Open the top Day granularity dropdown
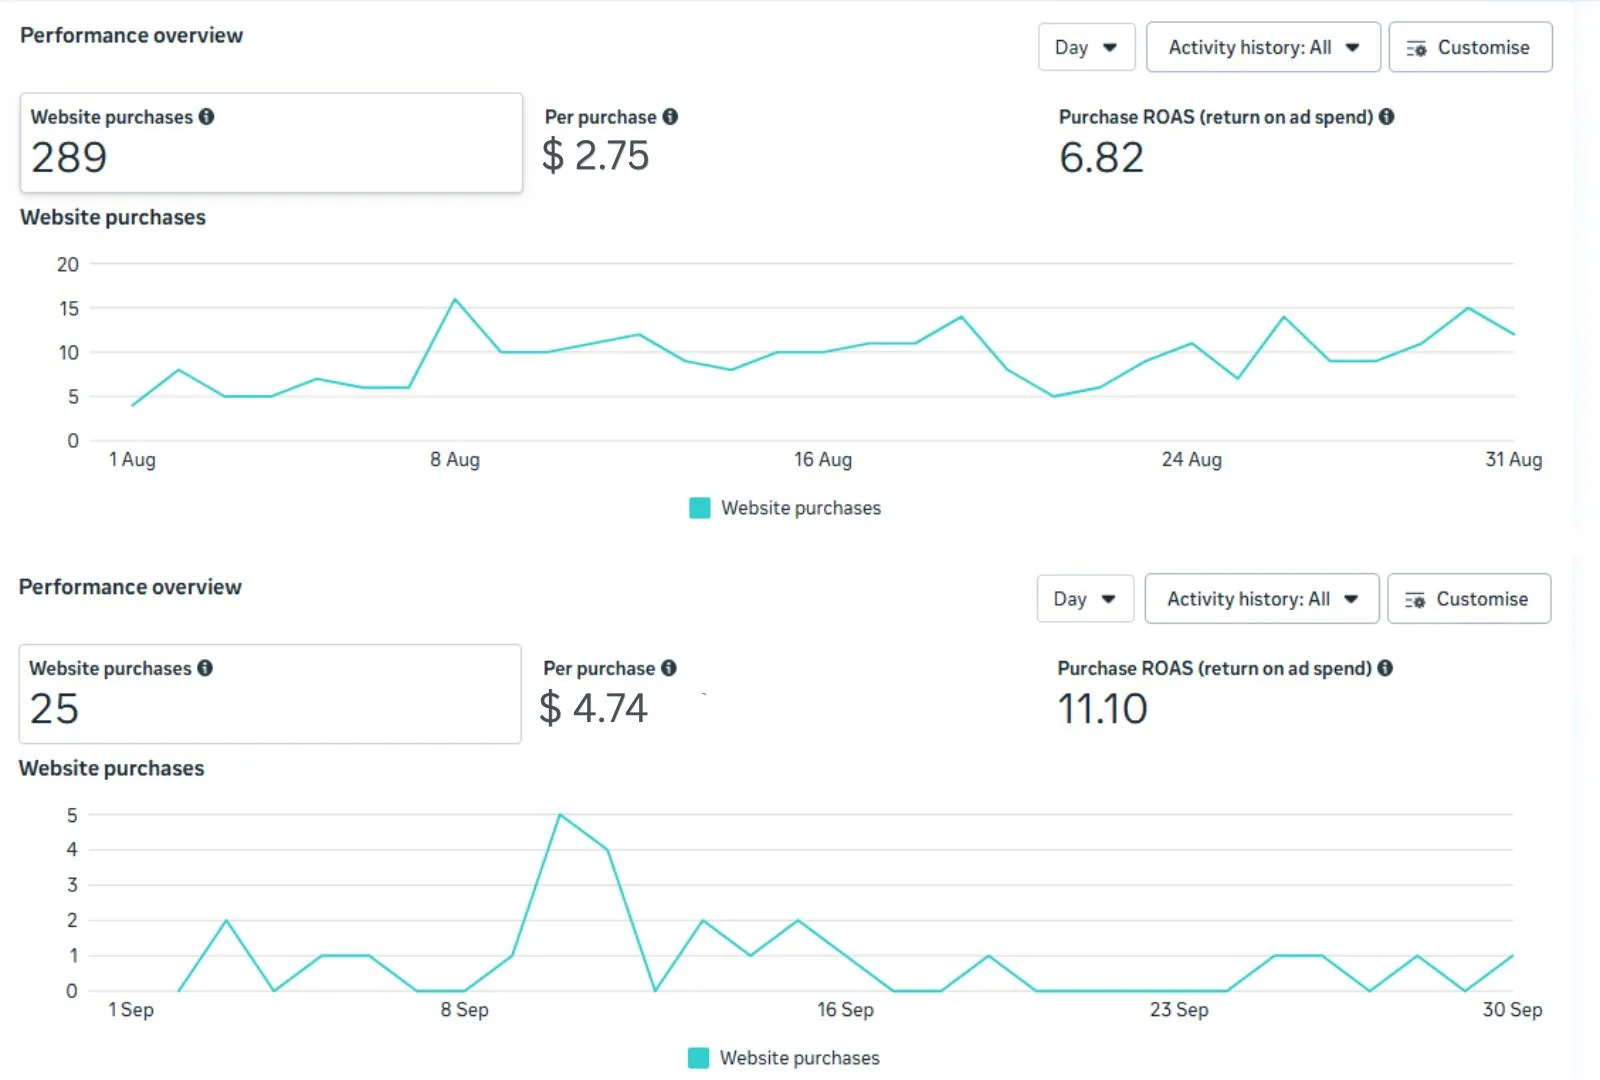1600x1080 pixels. coord(1087,47)
